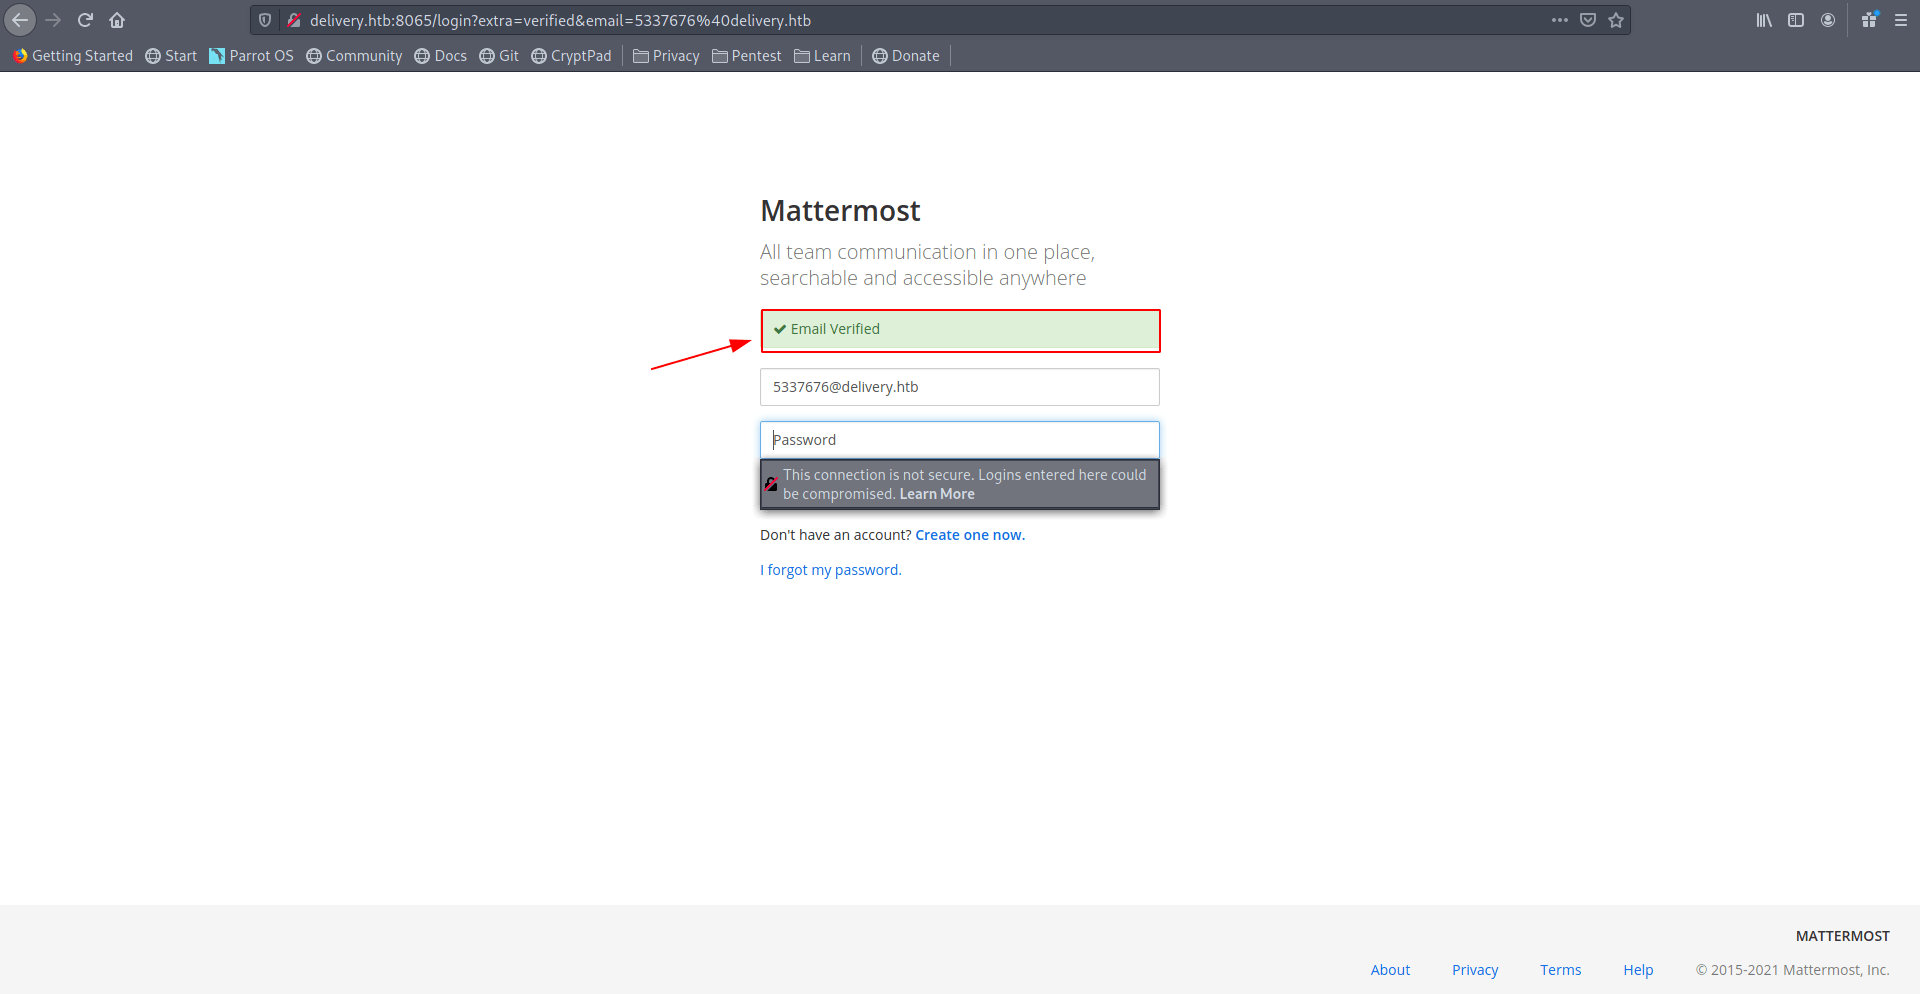Image resolution: width=1920 pixels, height=994 pixels.
Task: Open page actions three-dots menu
Action: tap(1560, 20)
